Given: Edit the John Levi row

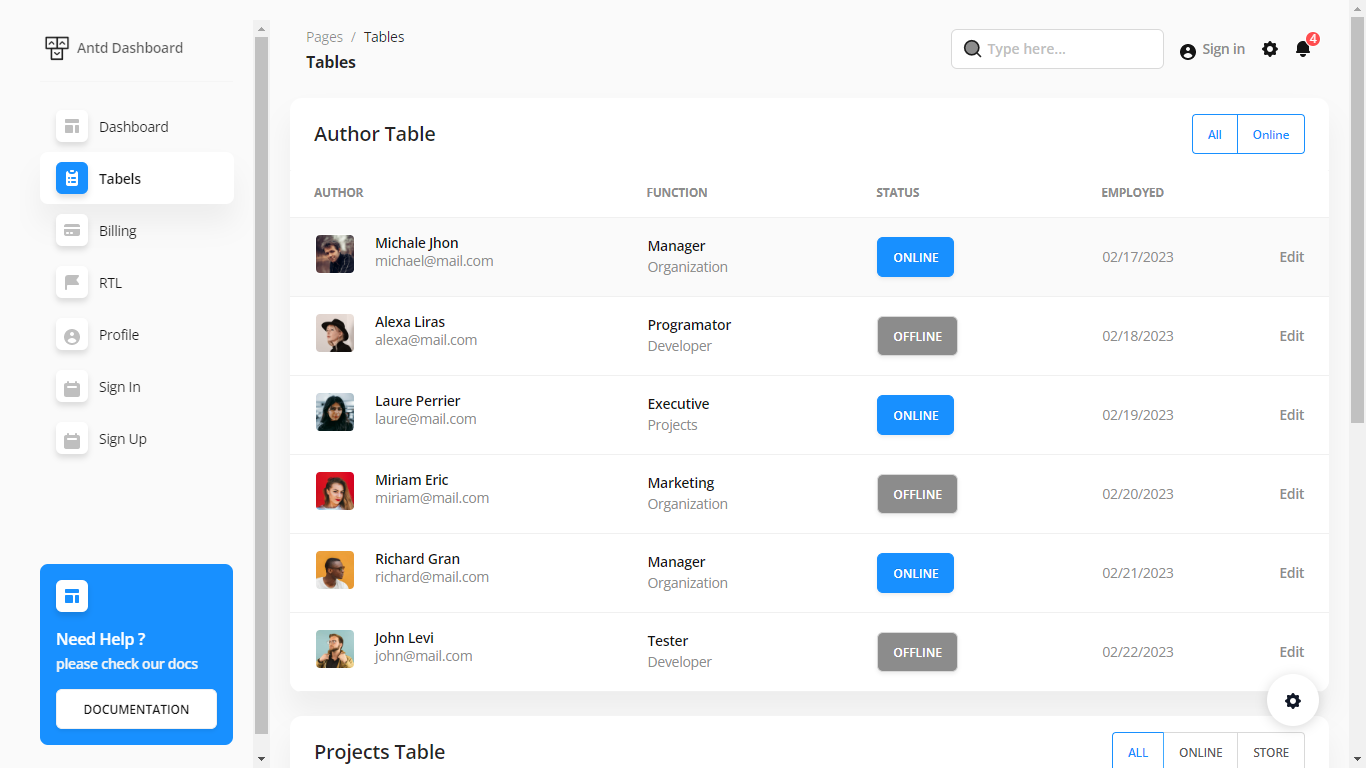Looking at the screenshot, I should pyautogui.click(x=1292, y=652).
